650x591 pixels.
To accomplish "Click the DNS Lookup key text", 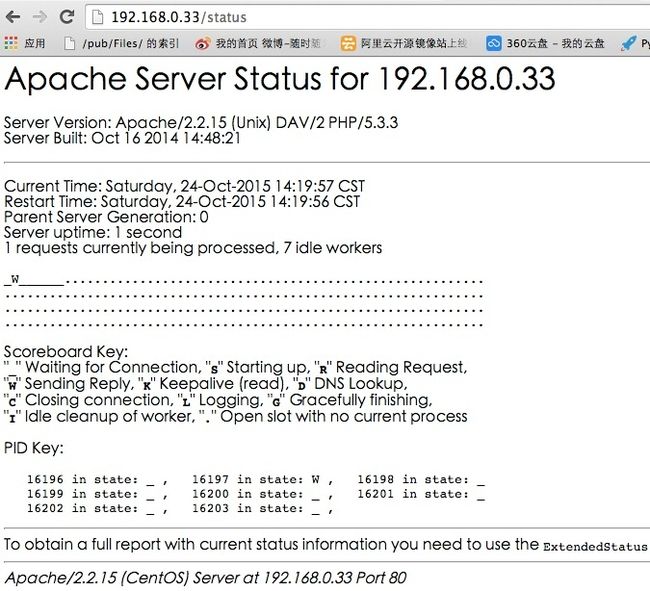I will click(x=361, y=383).
